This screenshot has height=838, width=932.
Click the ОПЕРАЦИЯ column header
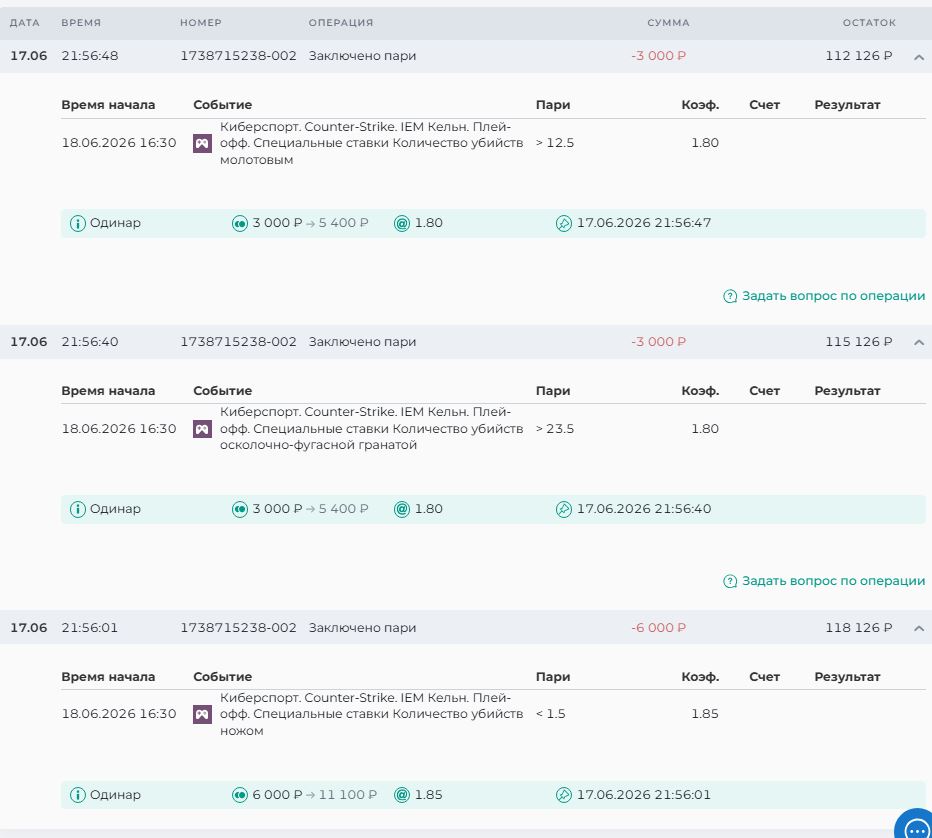341,23
